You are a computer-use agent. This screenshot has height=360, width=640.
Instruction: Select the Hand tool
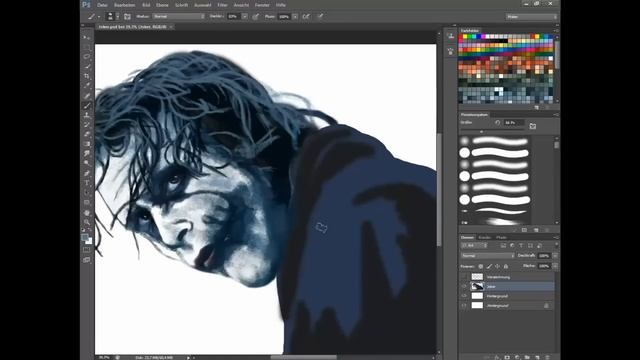(x=87, y=213)
